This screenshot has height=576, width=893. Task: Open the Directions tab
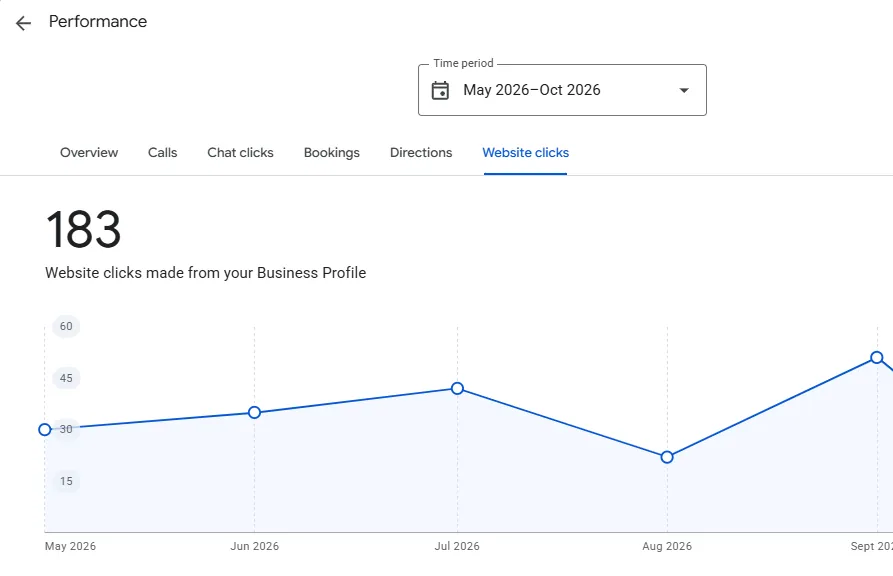pos(421,153)
